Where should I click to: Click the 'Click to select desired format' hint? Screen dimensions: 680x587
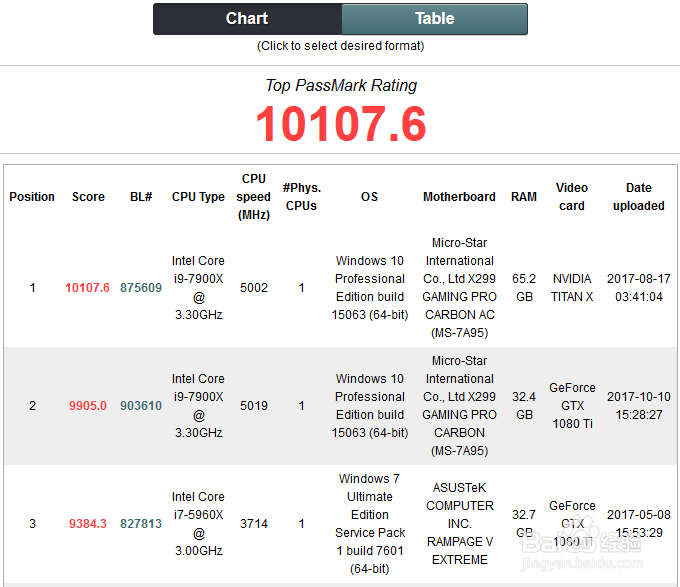tap(340, 46)
